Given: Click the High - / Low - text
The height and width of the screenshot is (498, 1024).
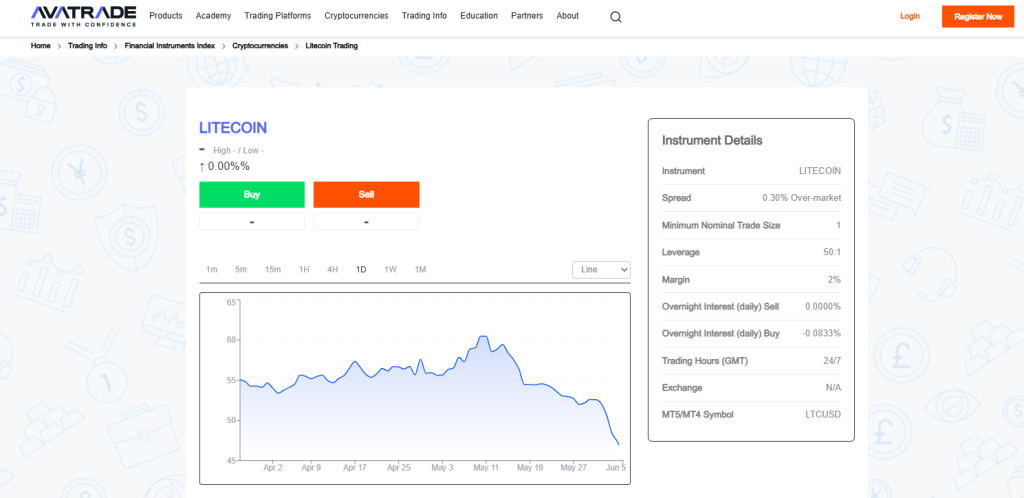Looking at the screenshot, I should pyautogui.click(x=238, y=150).
